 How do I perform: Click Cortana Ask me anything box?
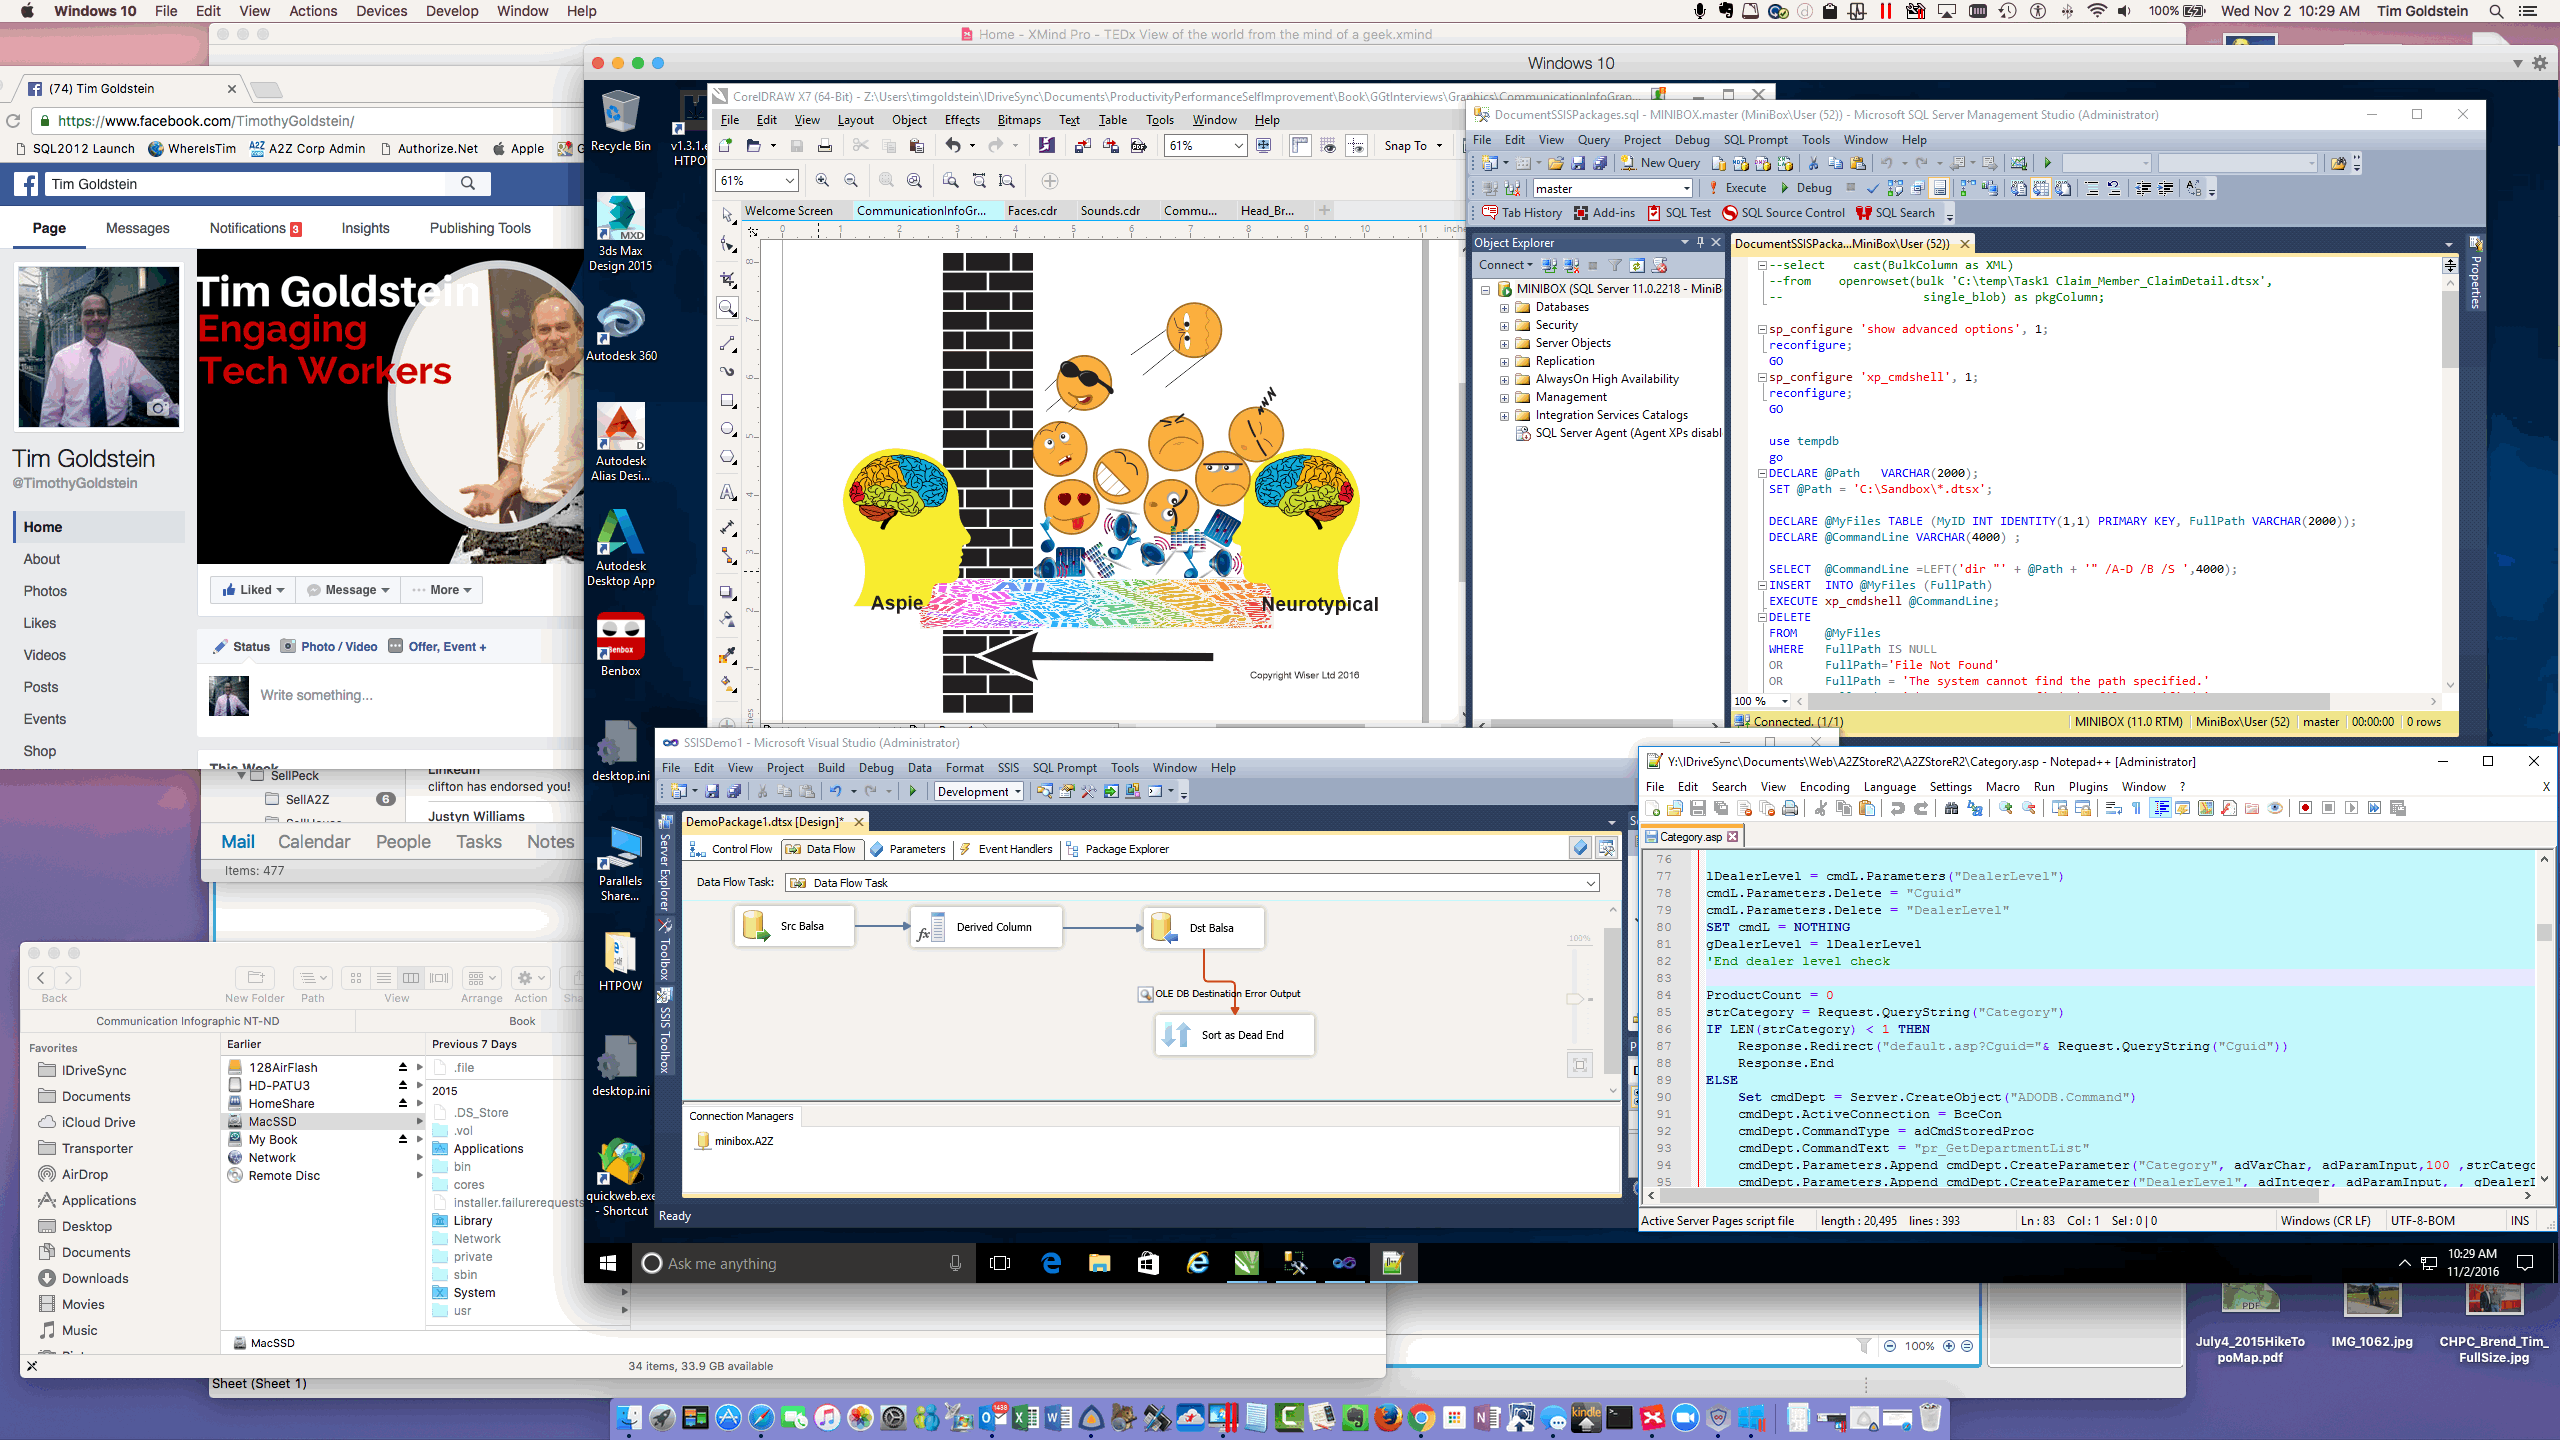[x=803, y=1263]
